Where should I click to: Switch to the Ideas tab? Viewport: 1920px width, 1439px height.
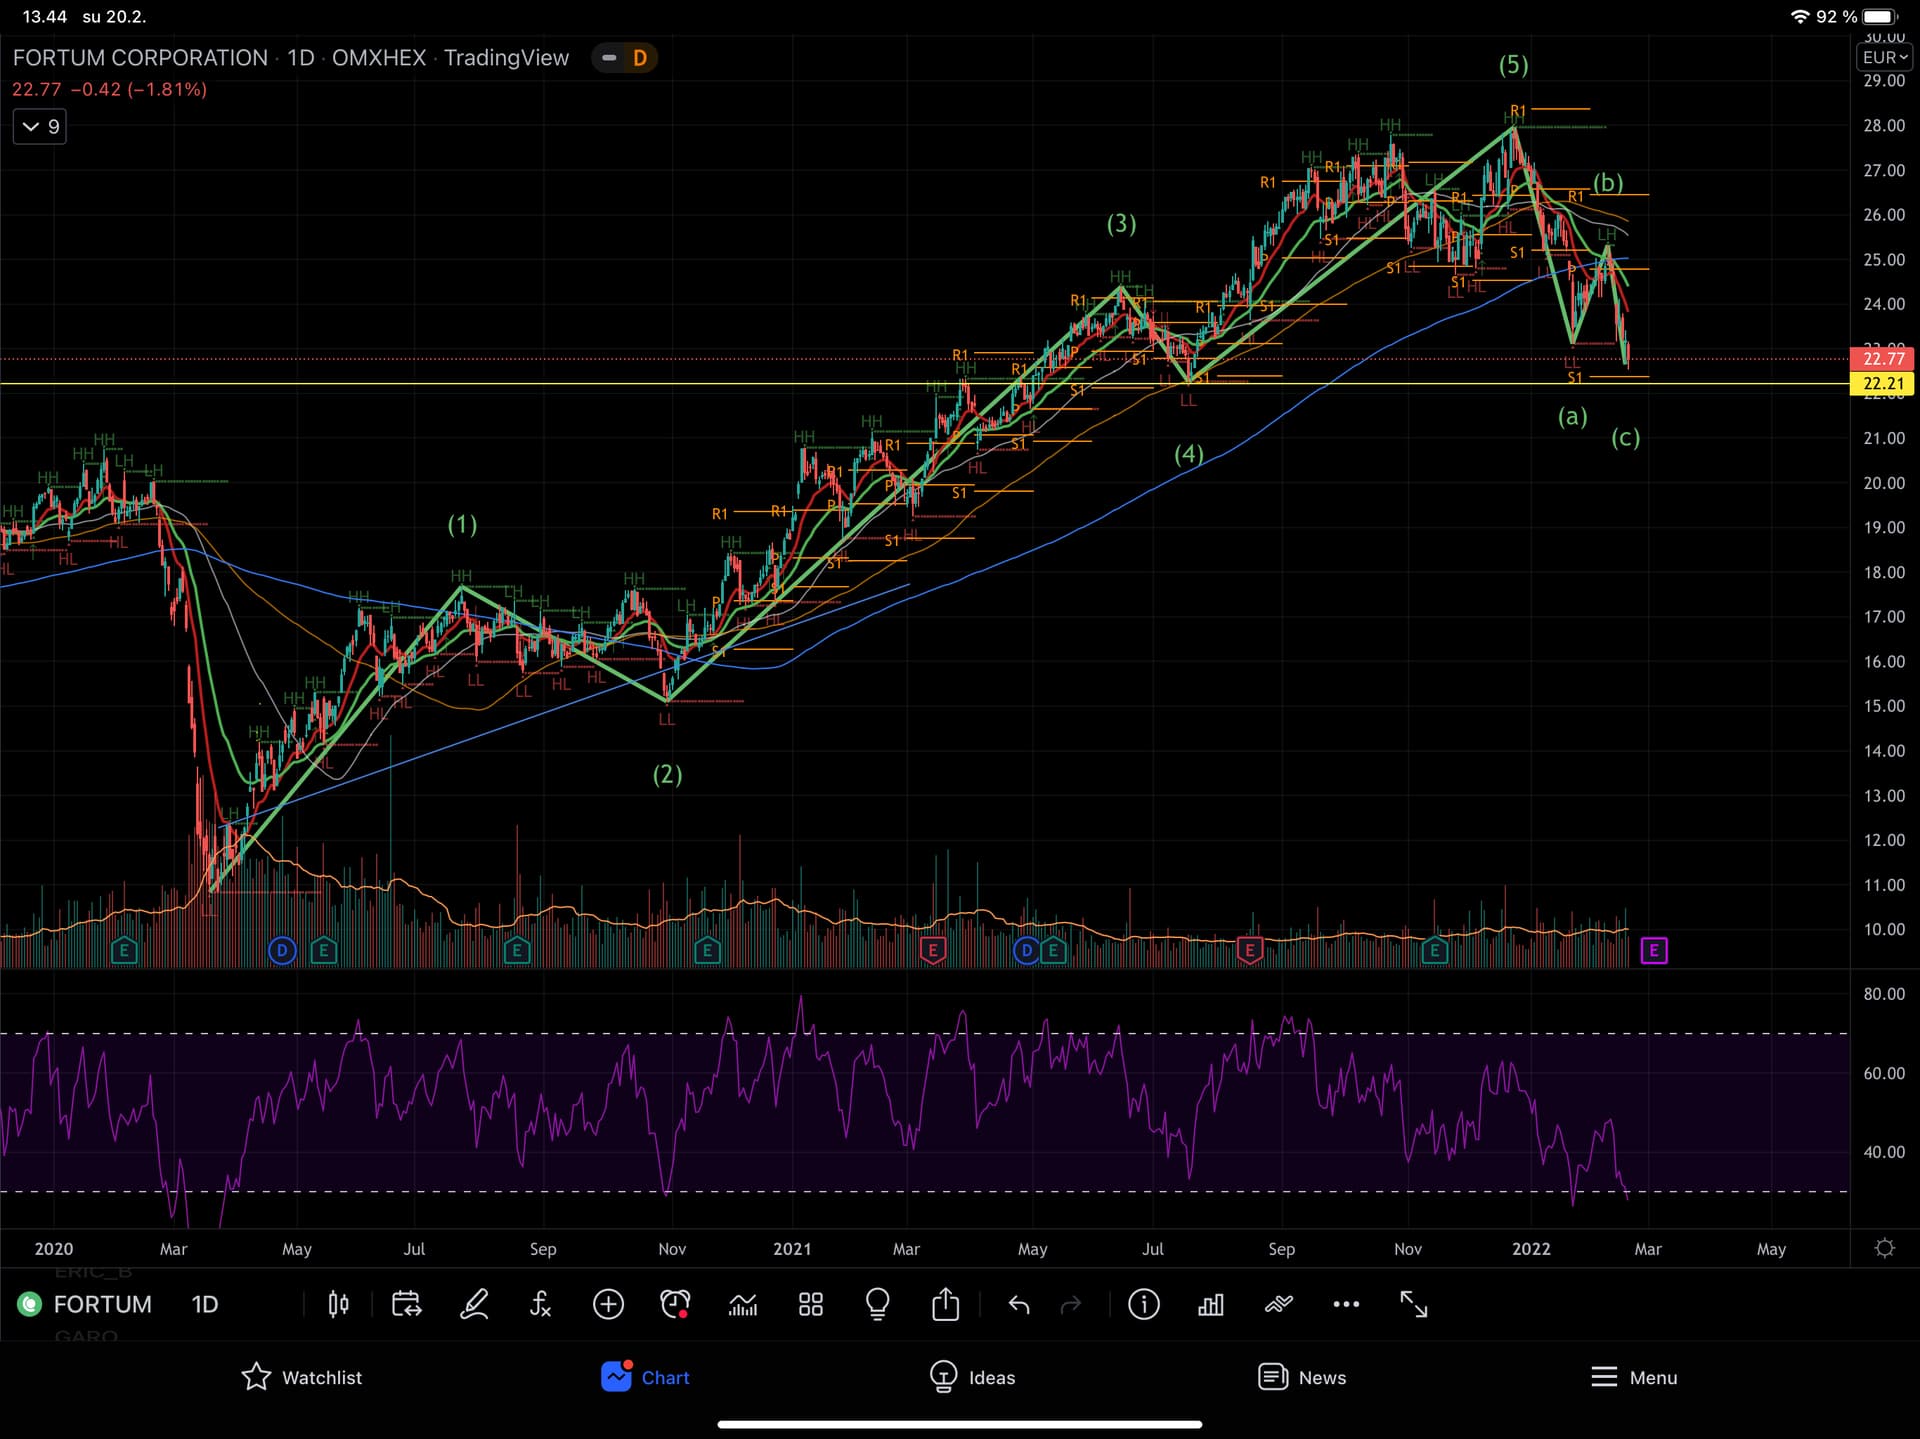tap(972, 1377)
